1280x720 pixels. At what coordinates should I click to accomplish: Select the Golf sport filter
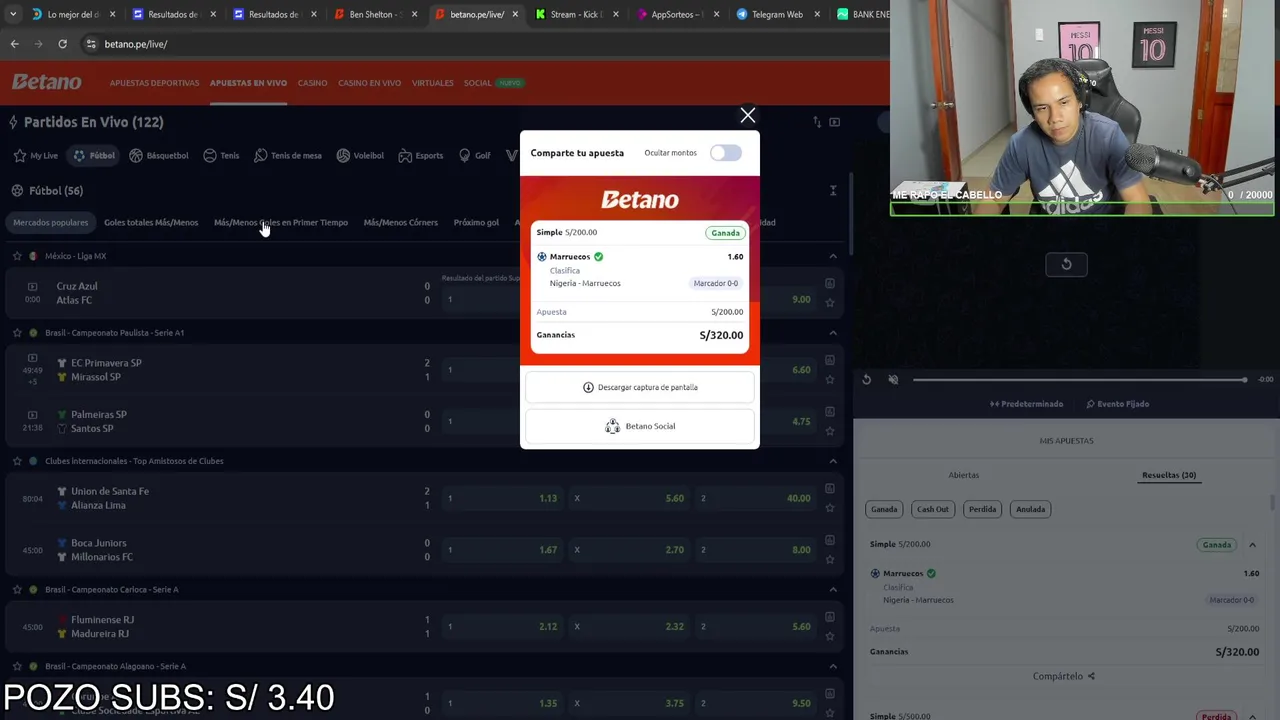point(474,156)
